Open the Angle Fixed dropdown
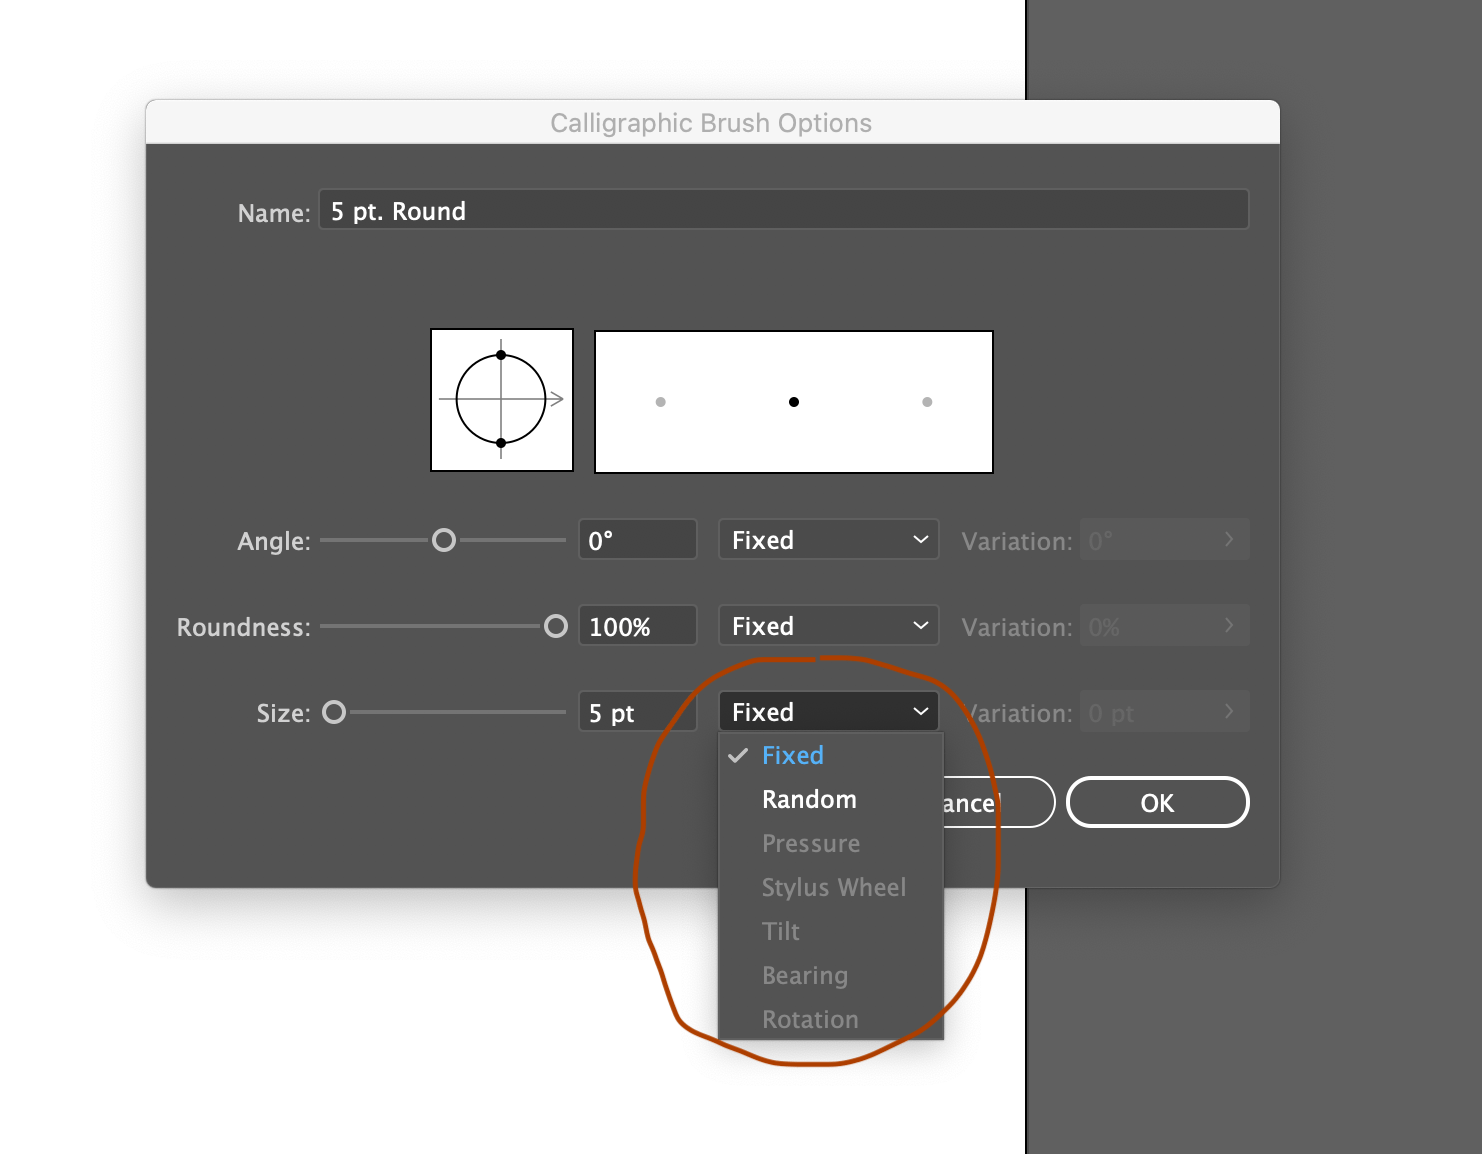1482x1154 pixels. 828,539
